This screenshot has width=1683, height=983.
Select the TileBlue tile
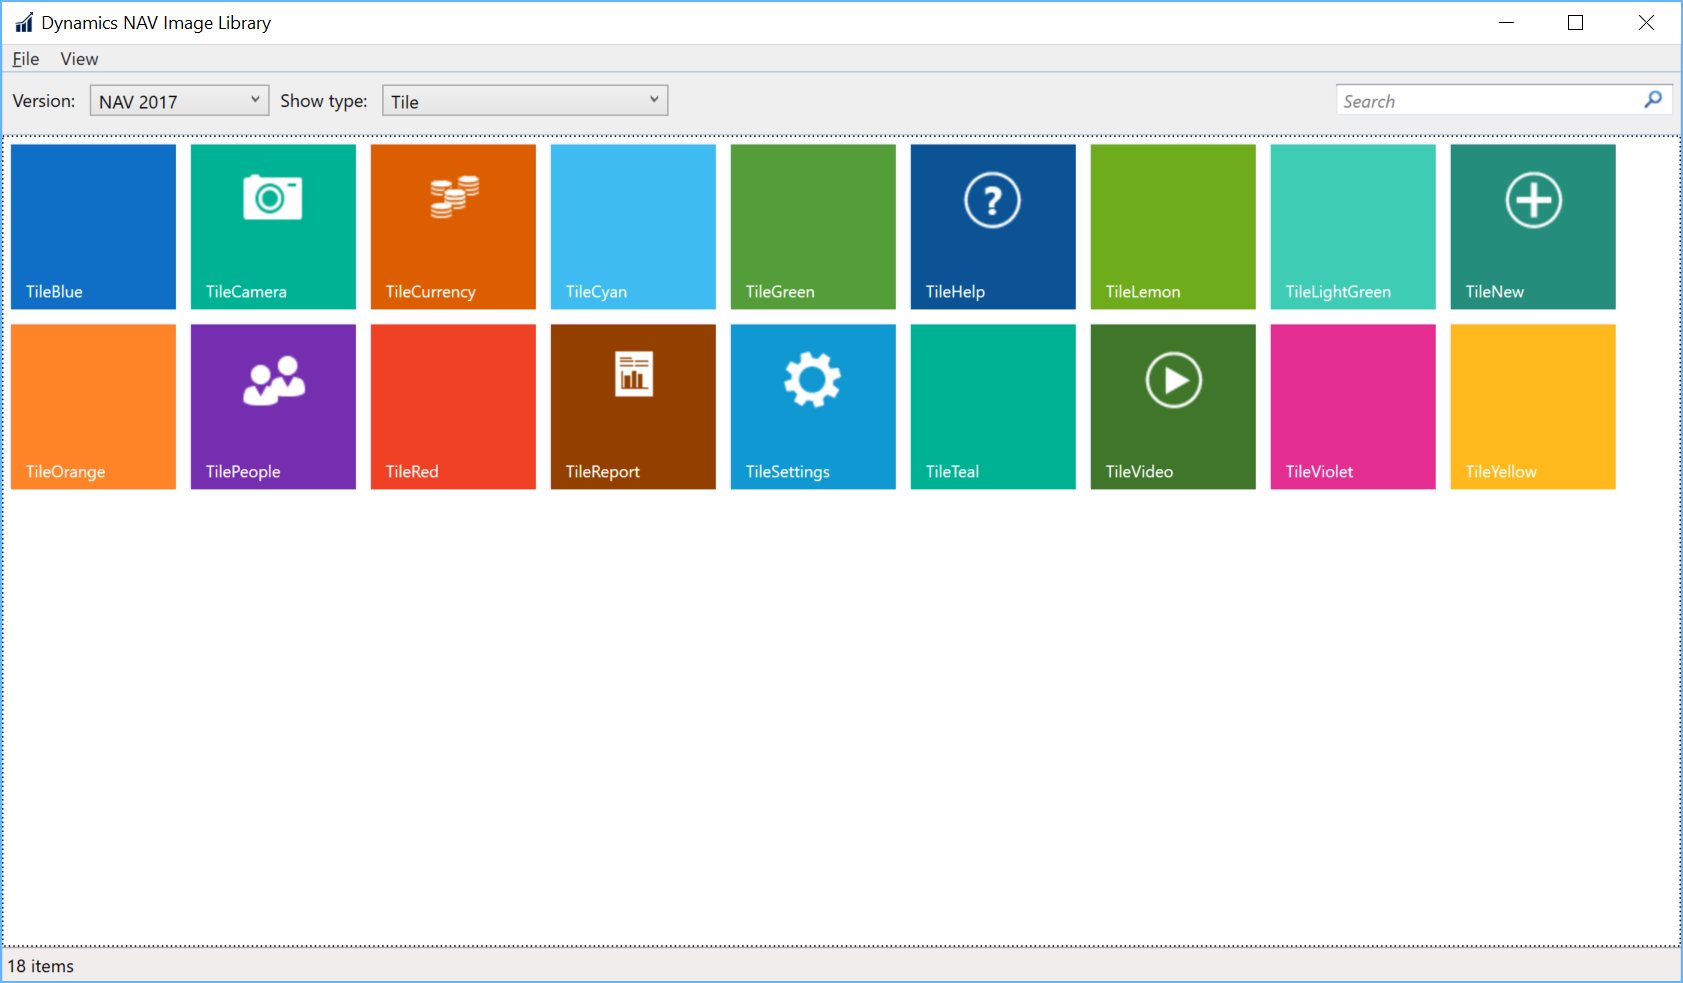[92, 226]
